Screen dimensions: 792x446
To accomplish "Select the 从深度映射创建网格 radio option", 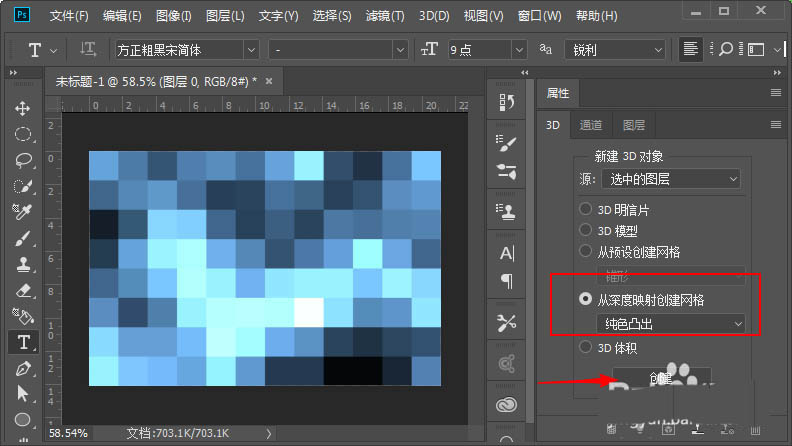I will [585, 299].
